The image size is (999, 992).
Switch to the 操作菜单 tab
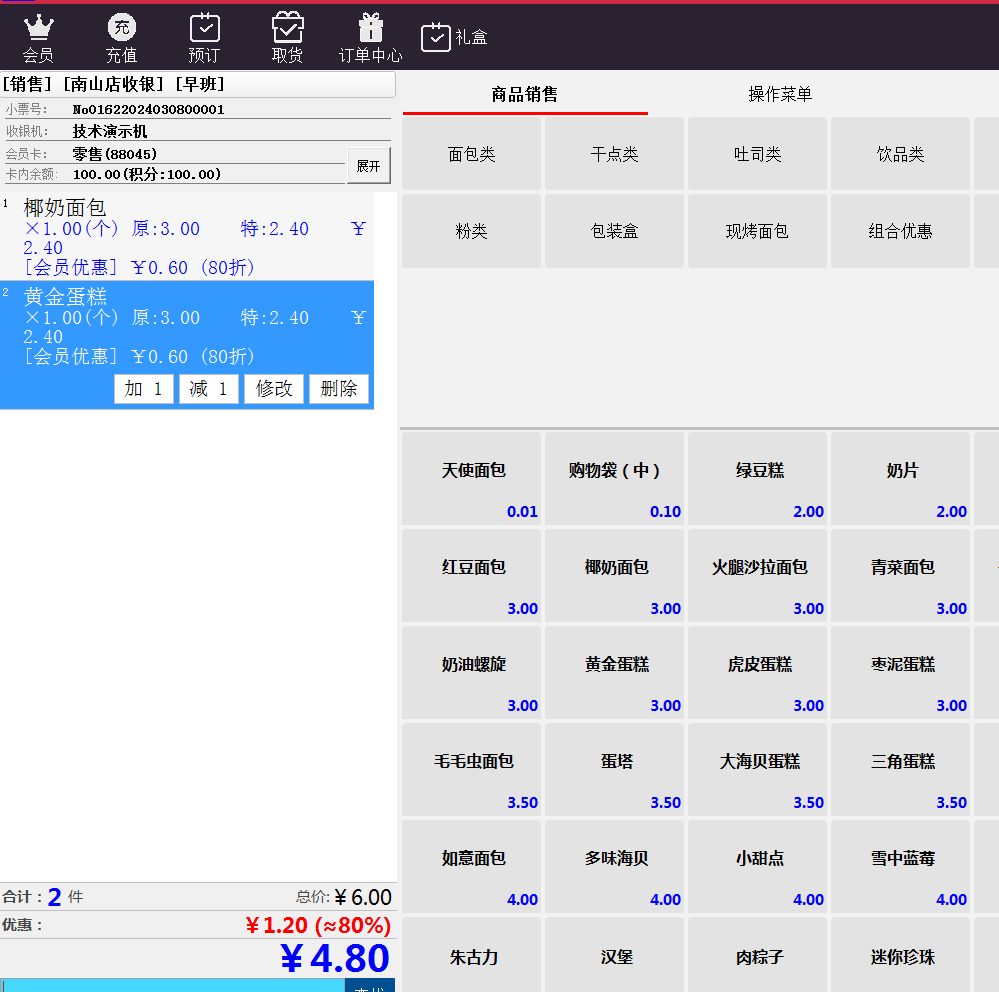tap(780, 95)
